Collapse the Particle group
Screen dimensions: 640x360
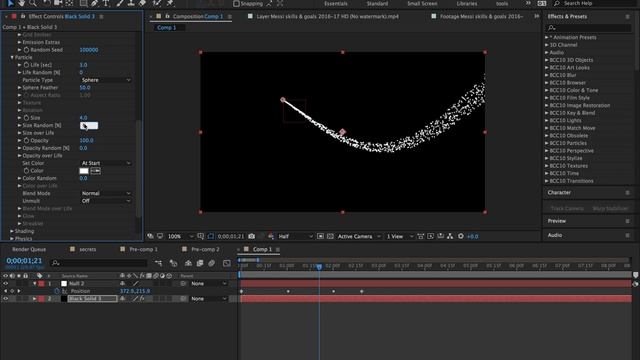(x=12, y=58)
